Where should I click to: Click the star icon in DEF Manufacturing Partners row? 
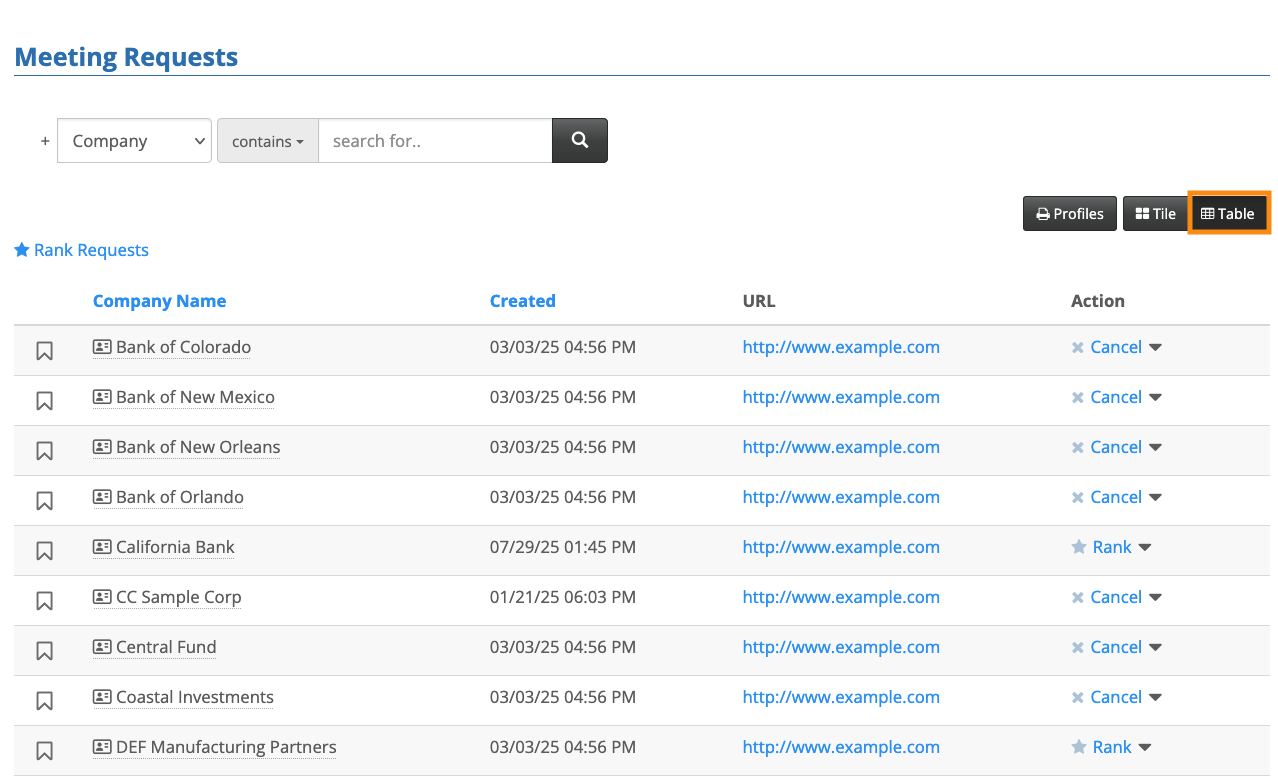[x=1079, y=747]
